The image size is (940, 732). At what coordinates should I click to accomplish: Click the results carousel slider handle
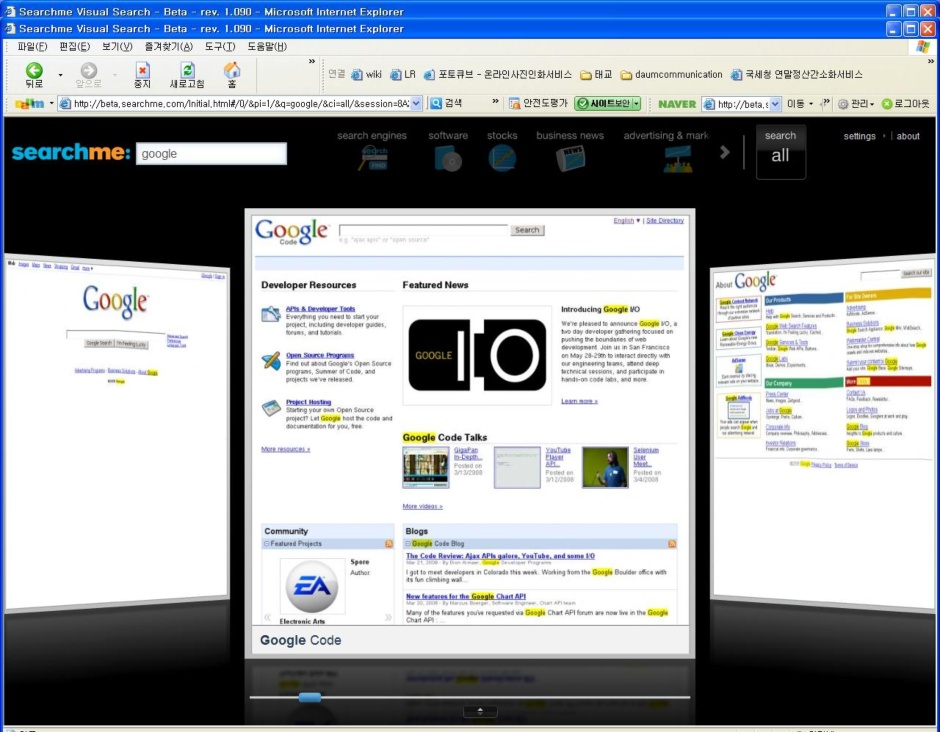coord(310,697)
